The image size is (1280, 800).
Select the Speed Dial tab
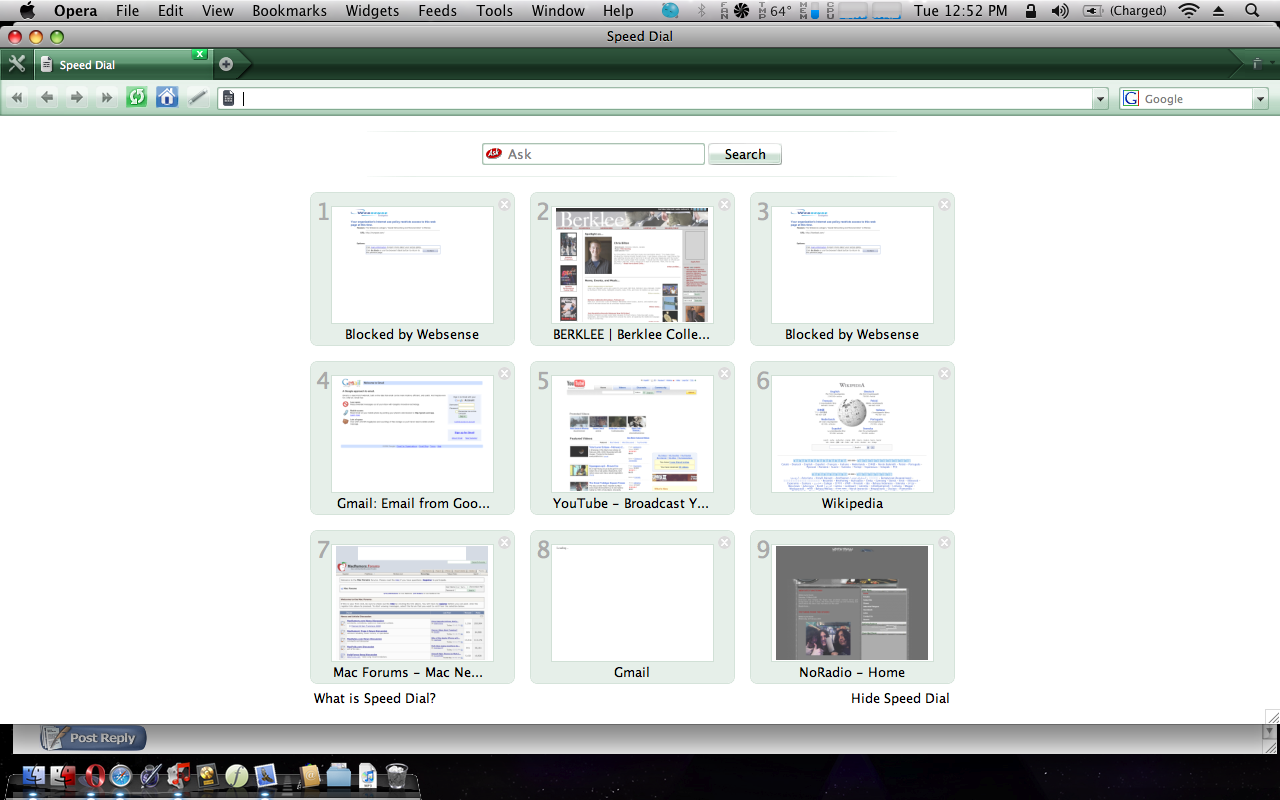coord(122,64)
